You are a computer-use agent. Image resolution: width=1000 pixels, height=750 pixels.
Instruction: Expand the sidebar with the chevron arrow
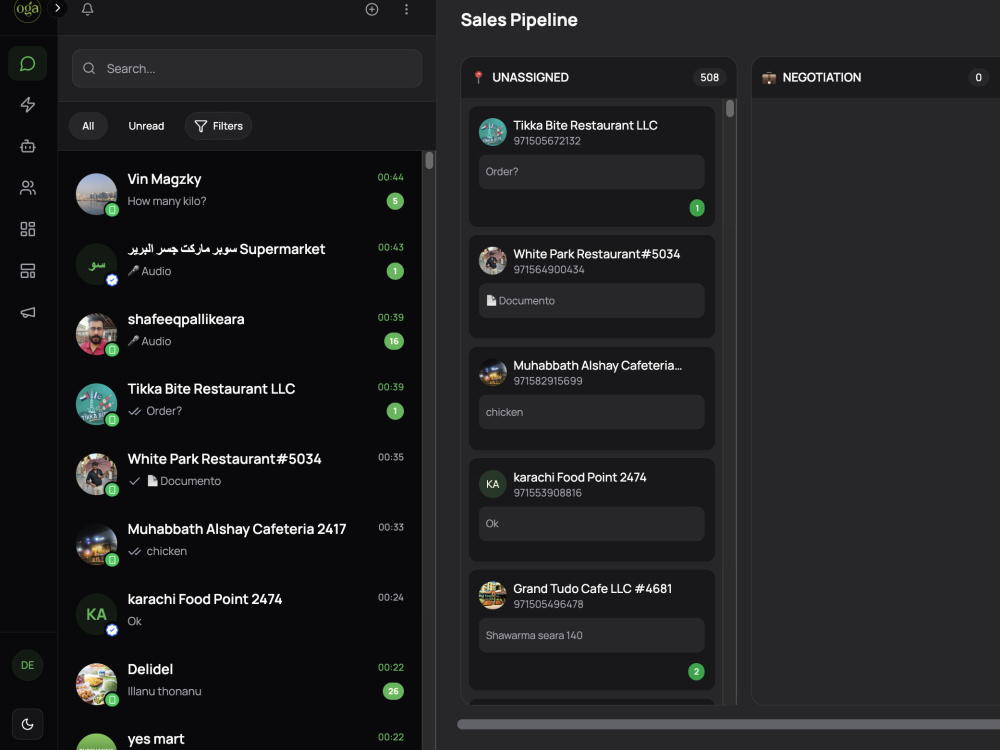(57, 8)
